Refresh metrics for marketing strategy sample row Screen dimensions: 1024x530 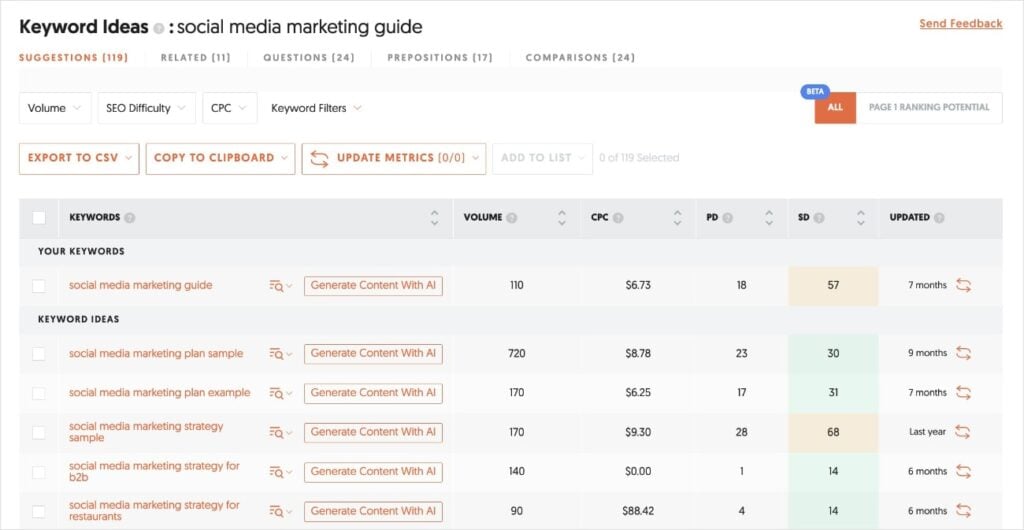point(963,432)
